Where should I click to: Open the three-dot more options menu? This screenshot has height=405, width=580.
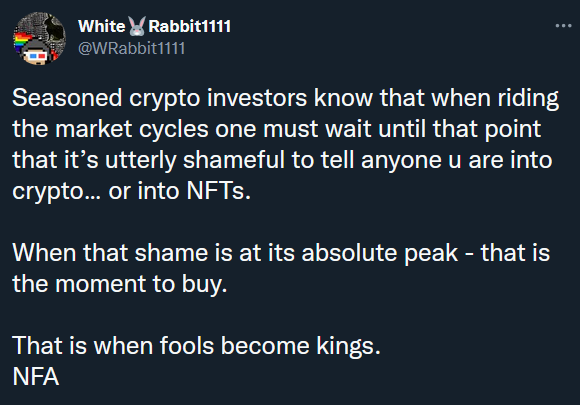point(563,26)
